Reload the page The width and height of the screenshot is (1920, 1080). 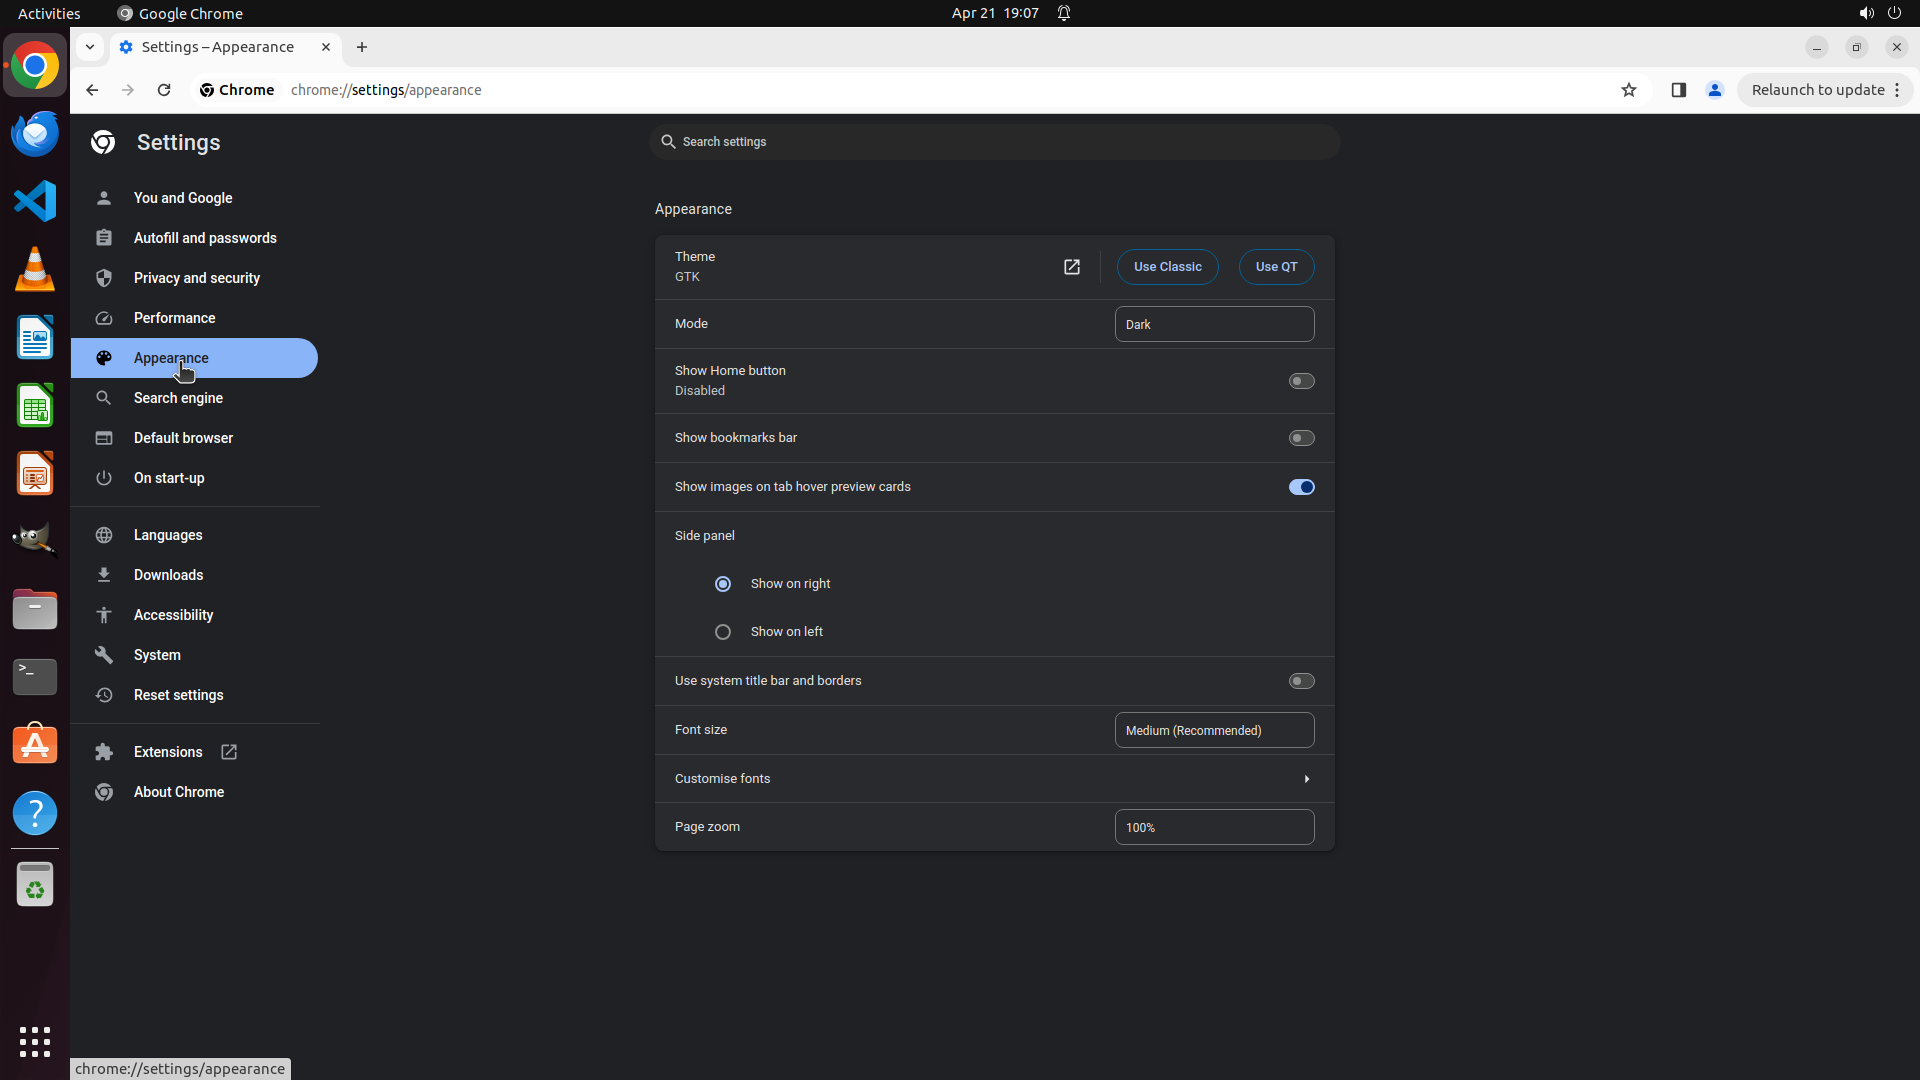(164, 90)
